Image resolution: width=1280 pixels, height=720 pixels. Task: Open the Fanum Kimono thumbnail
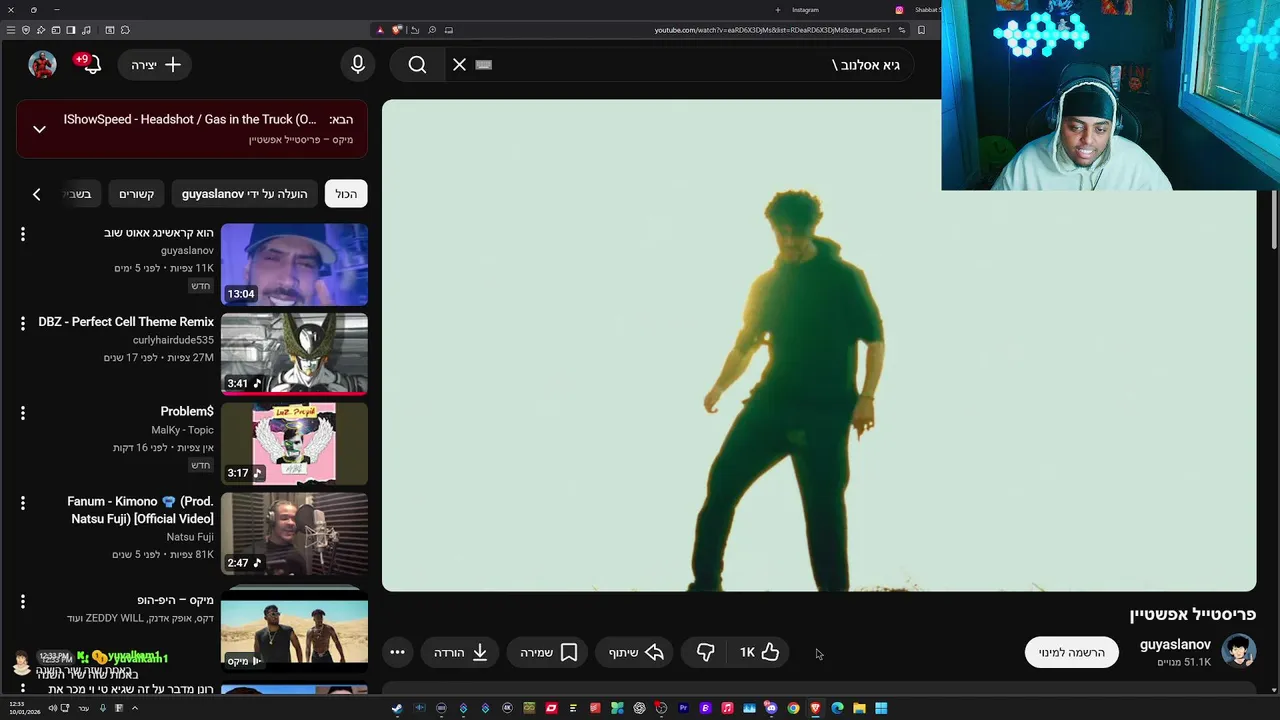pyautogui.click(x=294, y=533)
